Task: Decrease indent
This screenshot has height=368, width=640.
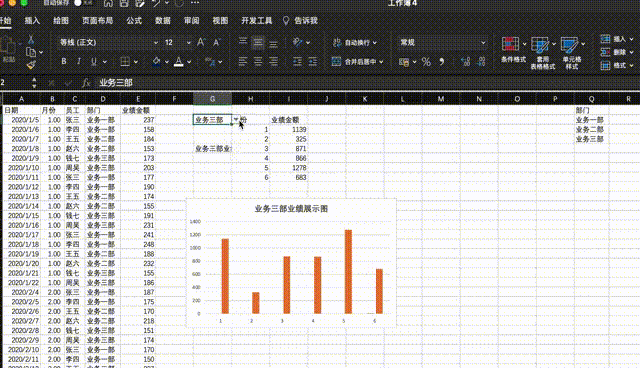Action: pos(298,62)
